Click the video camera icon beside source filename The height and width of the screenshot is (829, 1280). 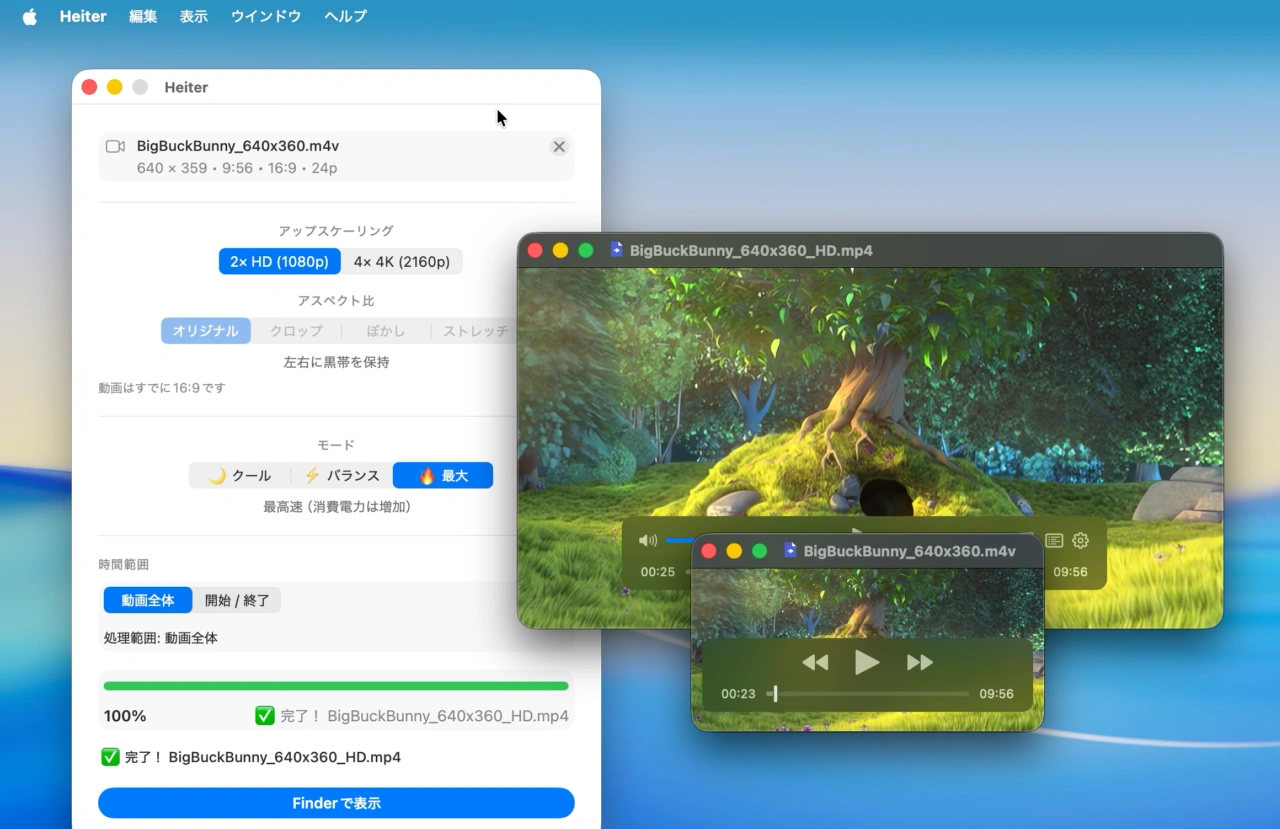pyautogui.click(x=115, y=146)
